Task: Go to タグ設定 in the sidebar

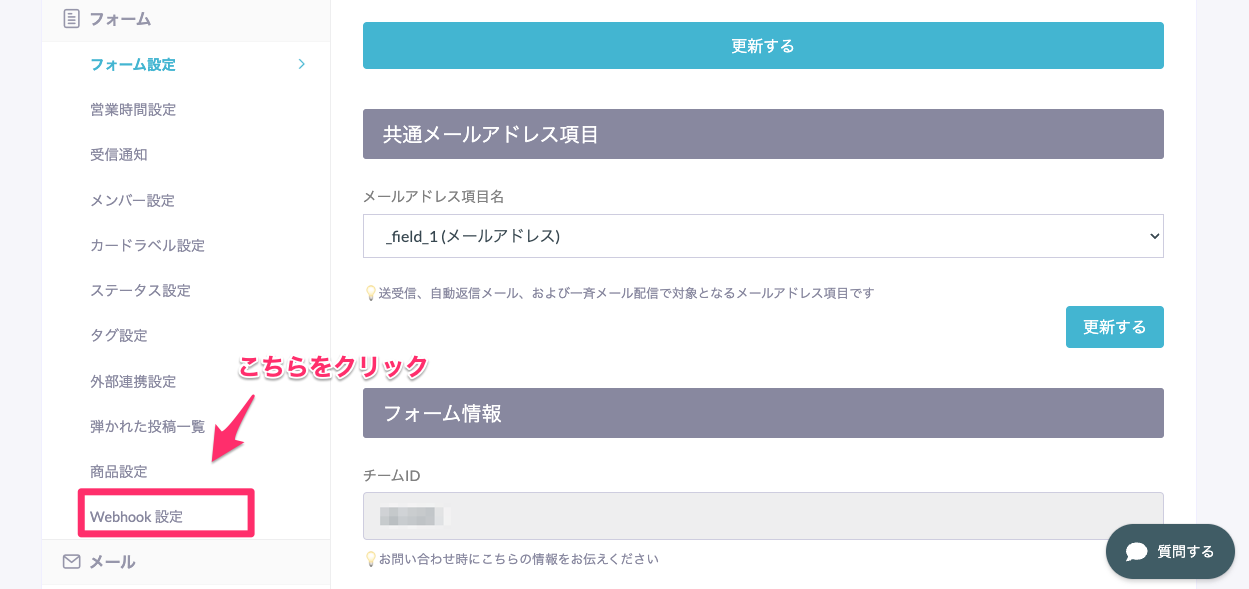Action: click(x=119, y=335)
